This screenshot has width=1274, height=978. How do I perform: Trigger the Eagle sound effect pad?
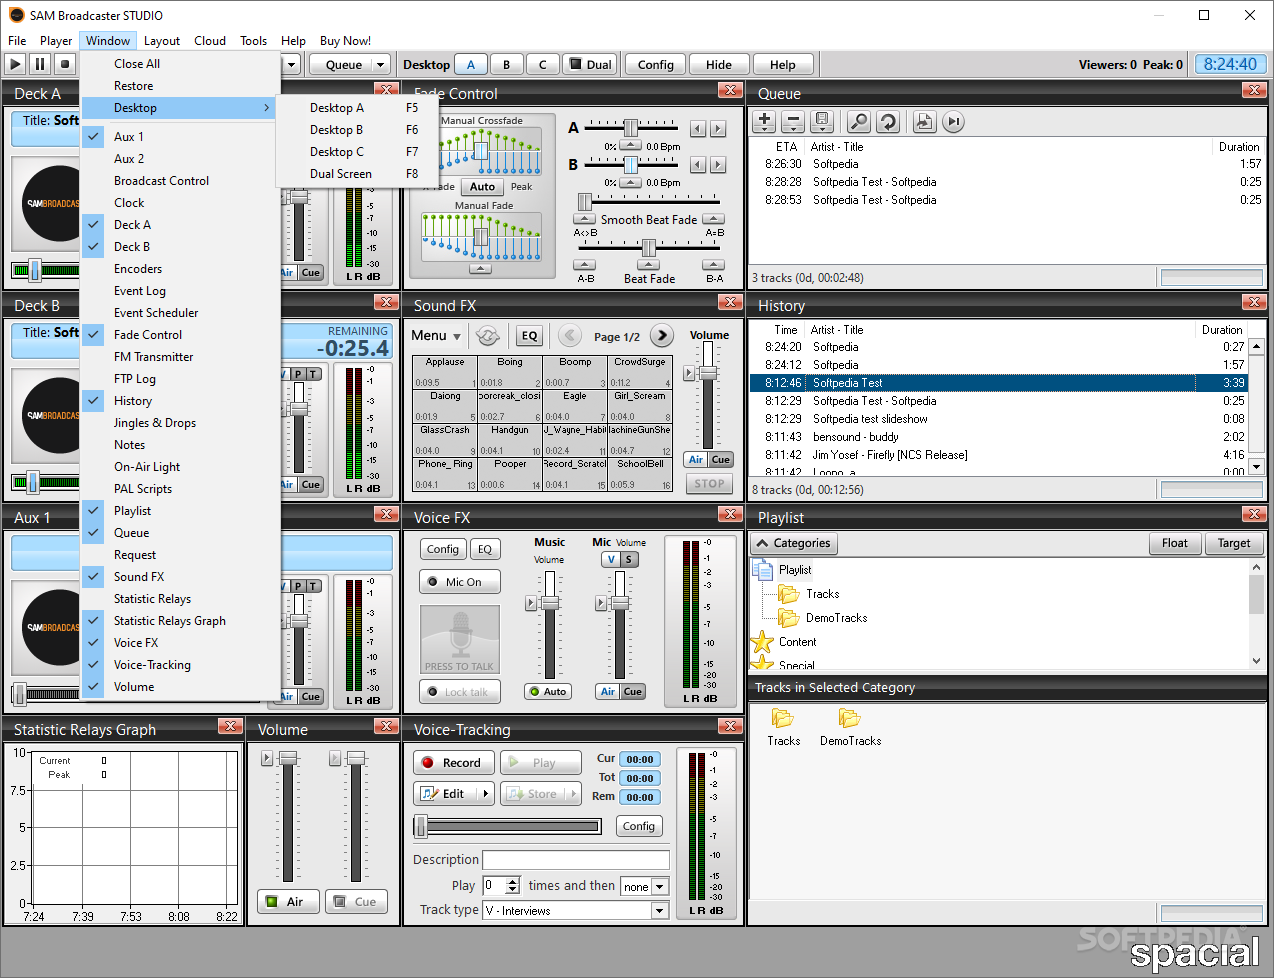575,406
